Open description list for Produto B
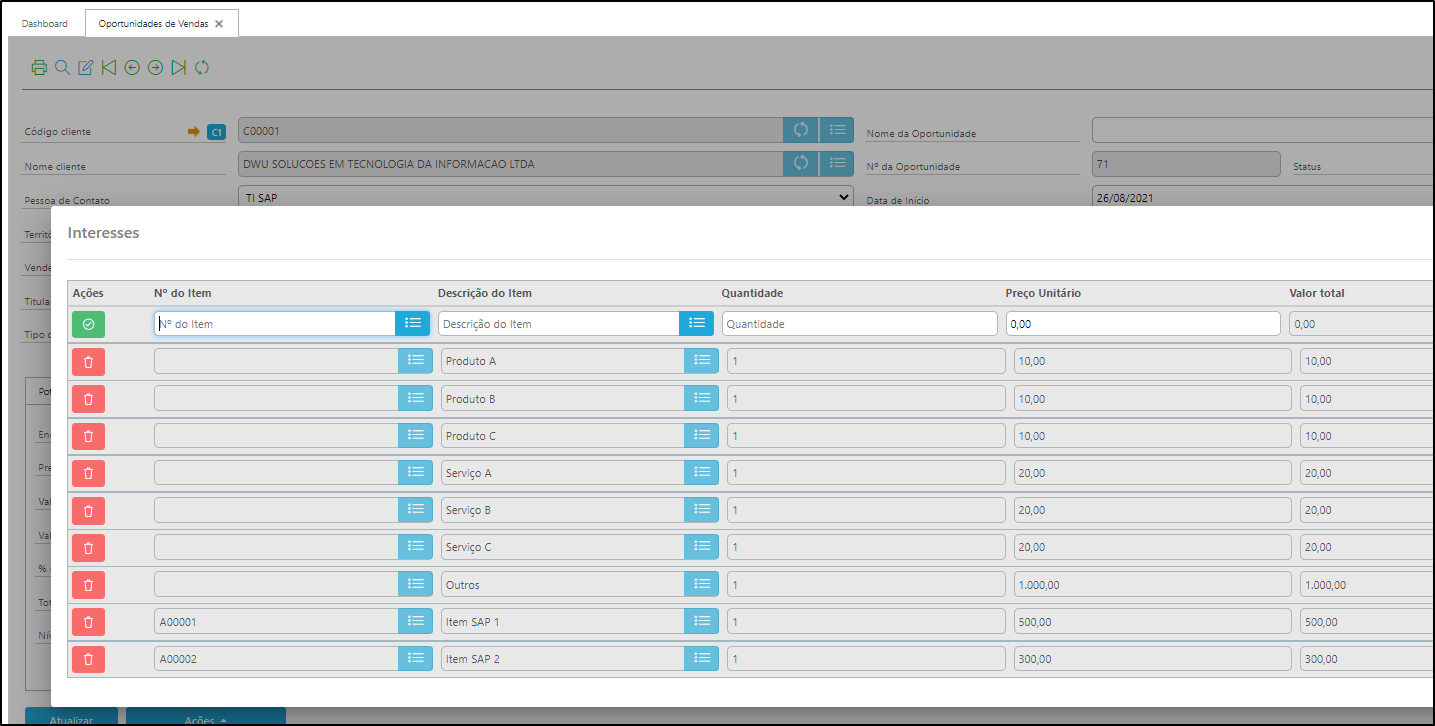The width and height of the screenshot is (1435, 726). [x=702, y=398]
